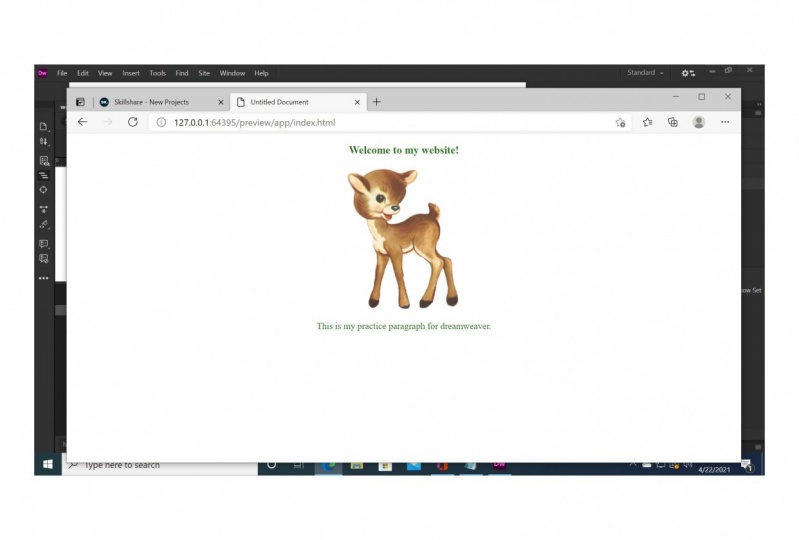The width and height of the screenshot is (799, 540).
Task: Reload the browser page
Action: tap(133, 122)
